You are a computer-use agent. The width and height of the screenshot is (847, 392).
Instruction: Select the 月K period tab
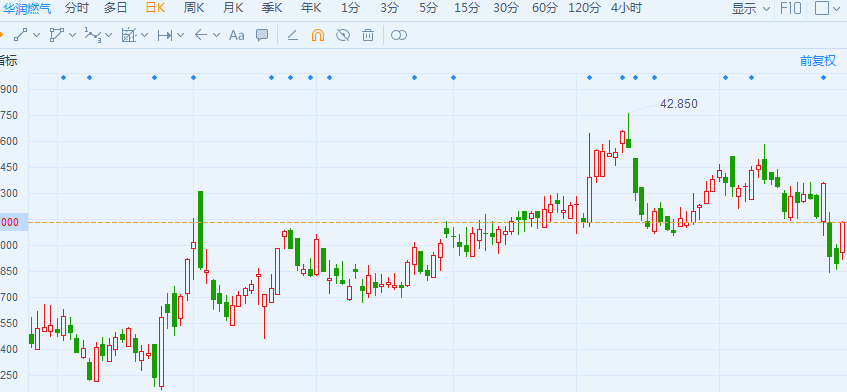click(x=233, y=8)
